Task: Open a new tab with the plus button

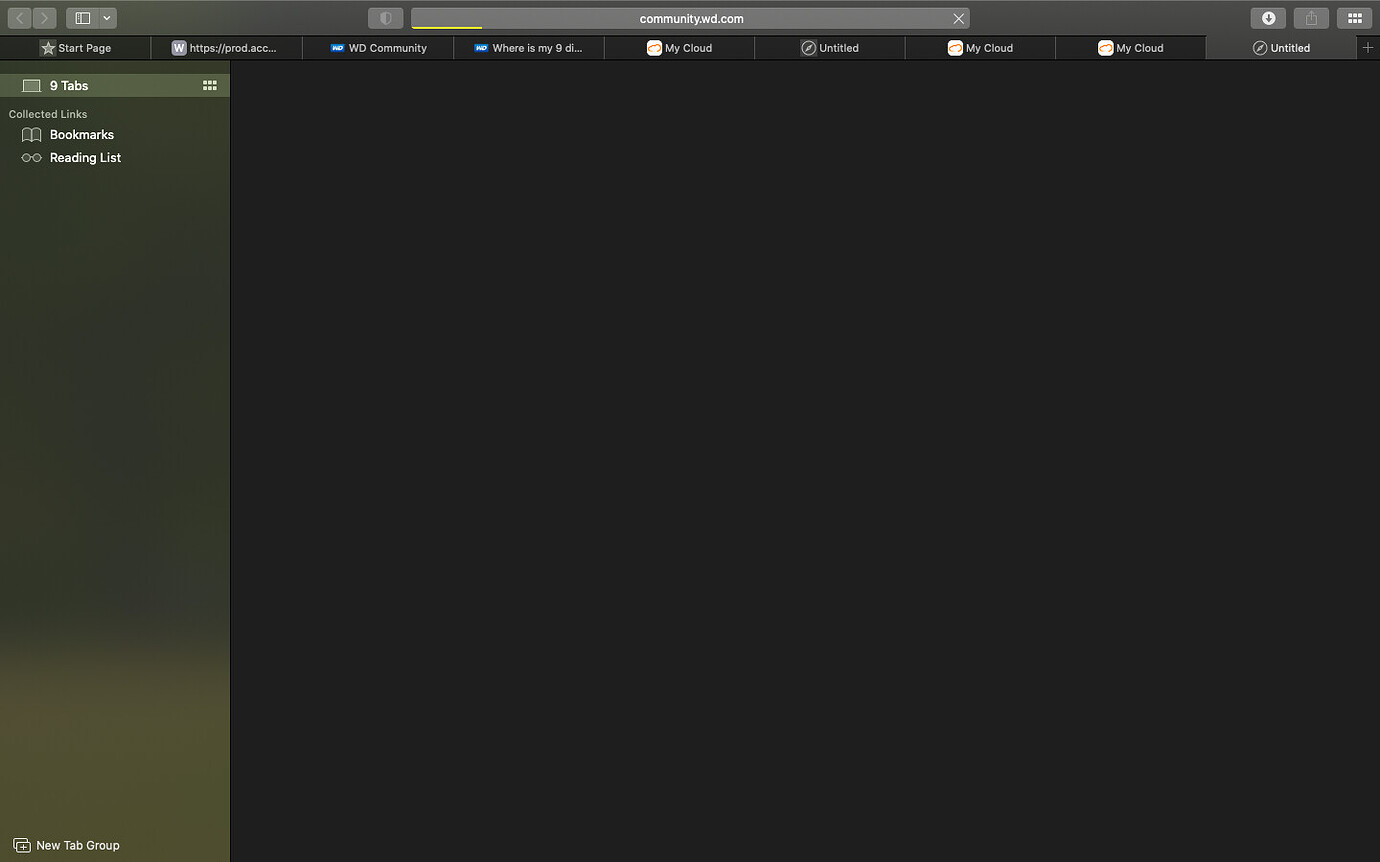Action: coord(1368,47)
